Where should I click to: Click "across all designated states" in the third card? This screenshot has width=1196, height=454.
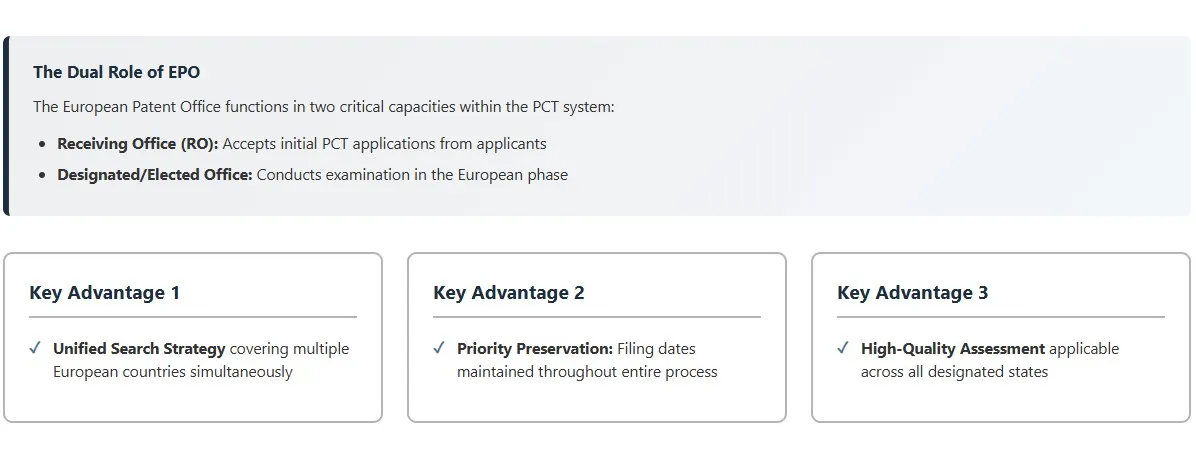click(954, 372)
